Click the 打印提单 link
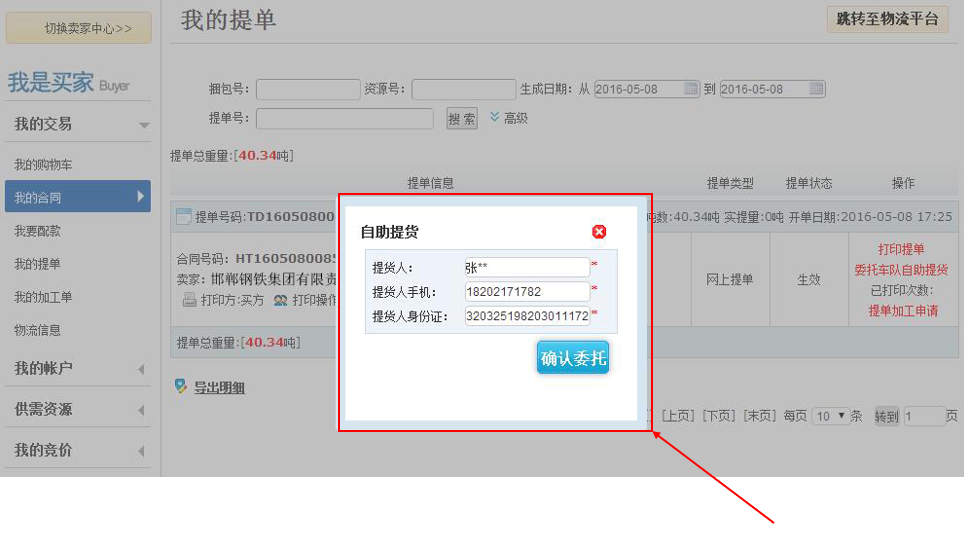The height and width of the screenshot is (538, 964). tap(901, 249)
